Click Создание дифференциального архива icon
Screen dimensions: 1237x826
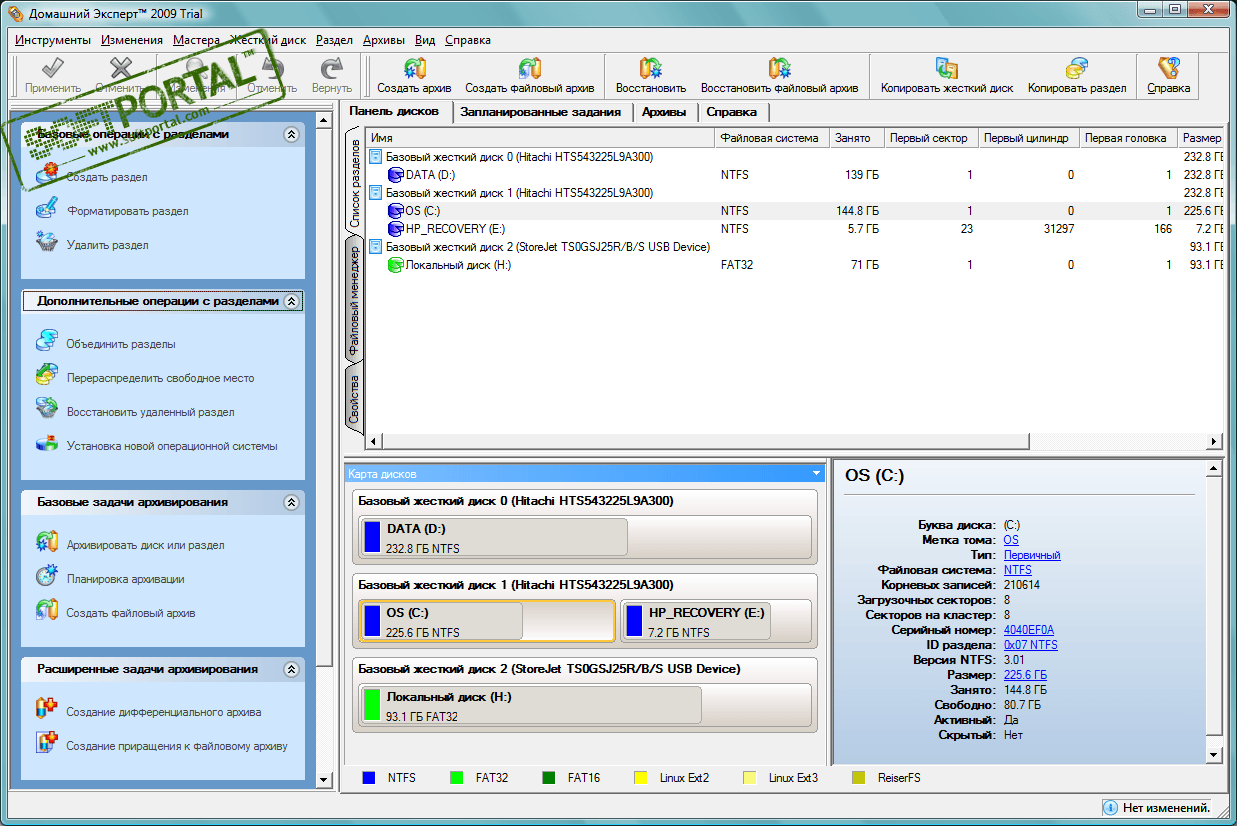47,710
